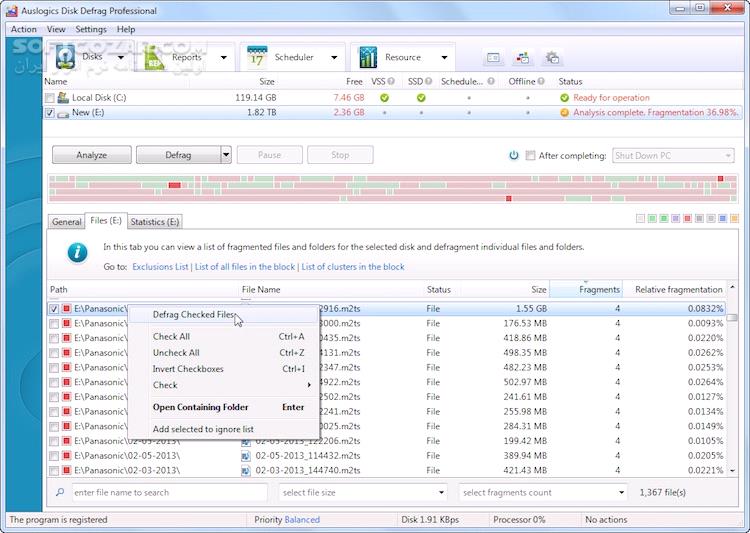Screen dimensions: 750x533
Task: Open the Action menu
Action: click(x=23, y=29)
